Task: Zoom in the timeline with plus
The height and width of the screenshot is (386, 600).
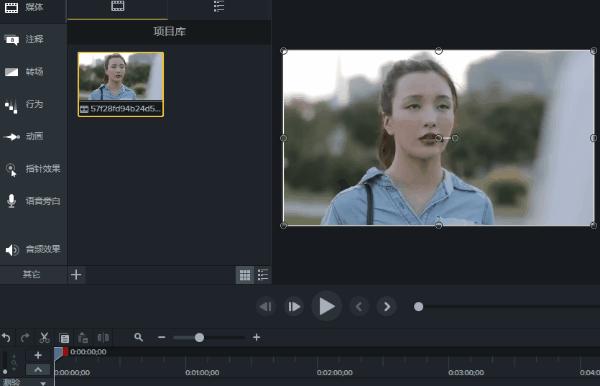Action: pos(256,337)
